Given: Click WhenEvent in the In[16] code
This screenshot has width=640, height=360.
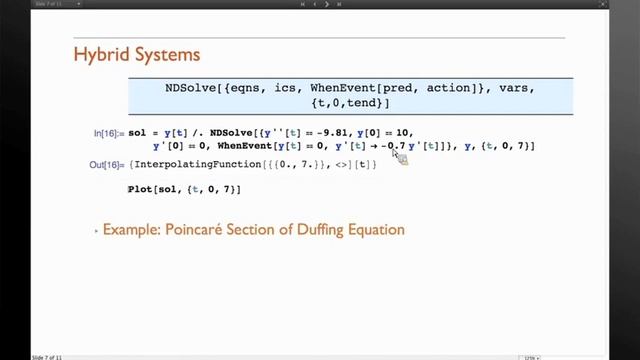Looking at the screenshot, I should pos(245,146).
